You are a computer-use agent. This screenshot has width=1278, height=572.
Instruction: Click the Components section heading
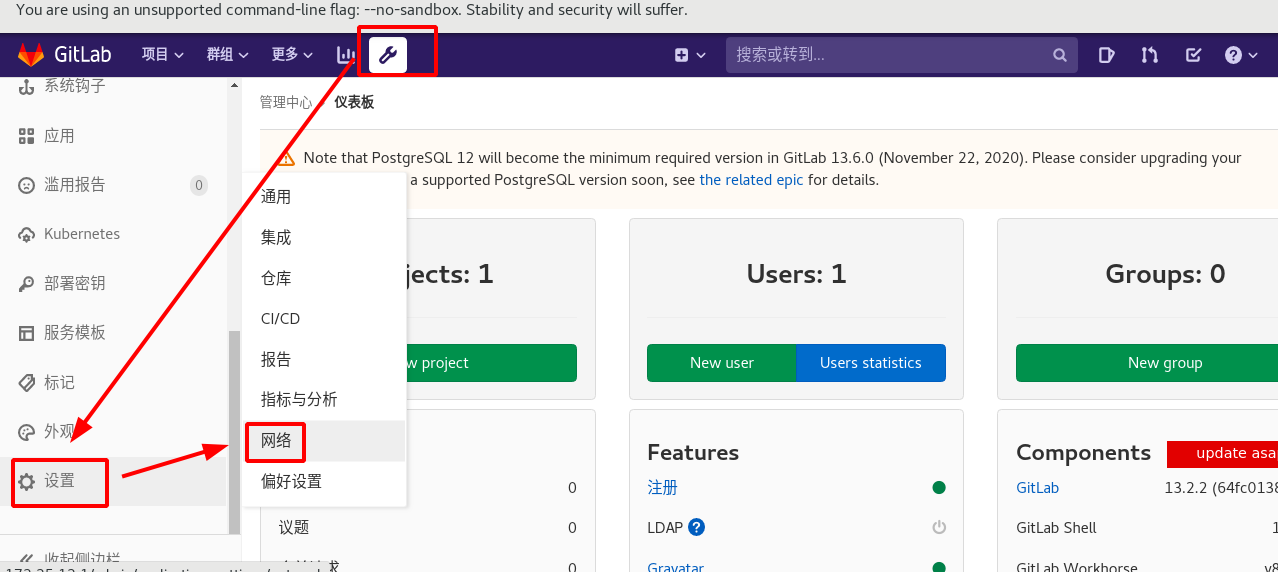(x=1083, y=453)
